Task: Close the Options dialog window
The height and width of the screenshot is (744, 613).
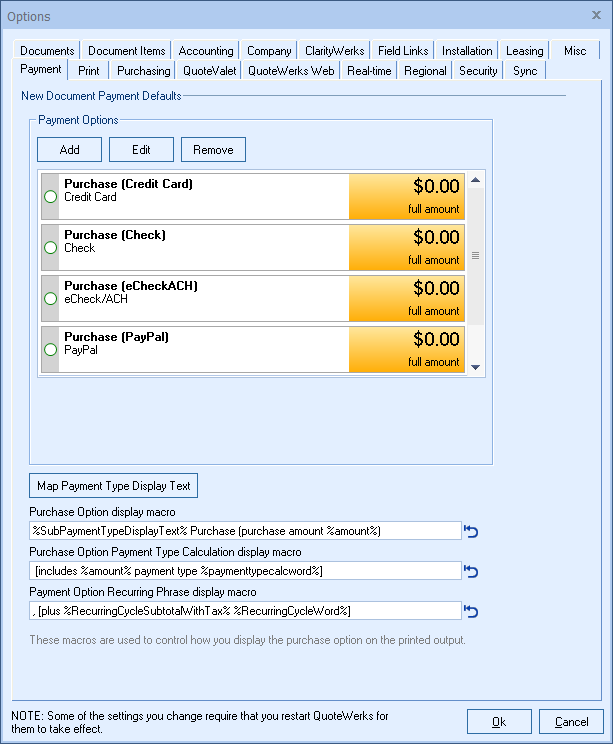Action: [597, 15]
